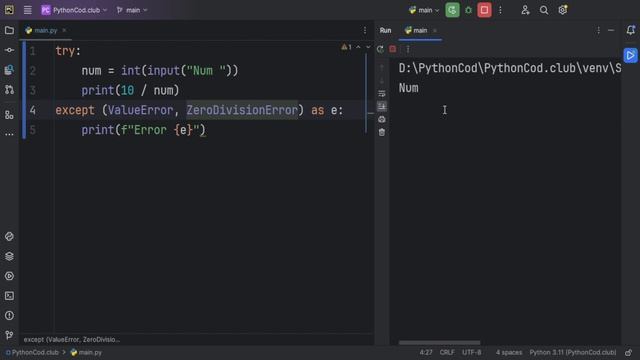Show more tool windows ellipsis
The height and width of the screenshot is (360, 640).
(x=9, y=134)
